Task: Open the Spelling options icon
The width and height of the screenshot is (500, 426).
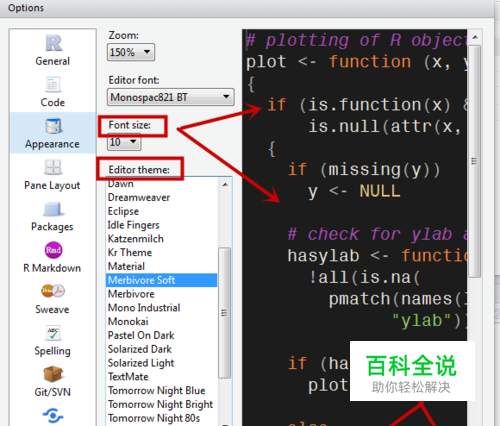Action: click(53, 333)
